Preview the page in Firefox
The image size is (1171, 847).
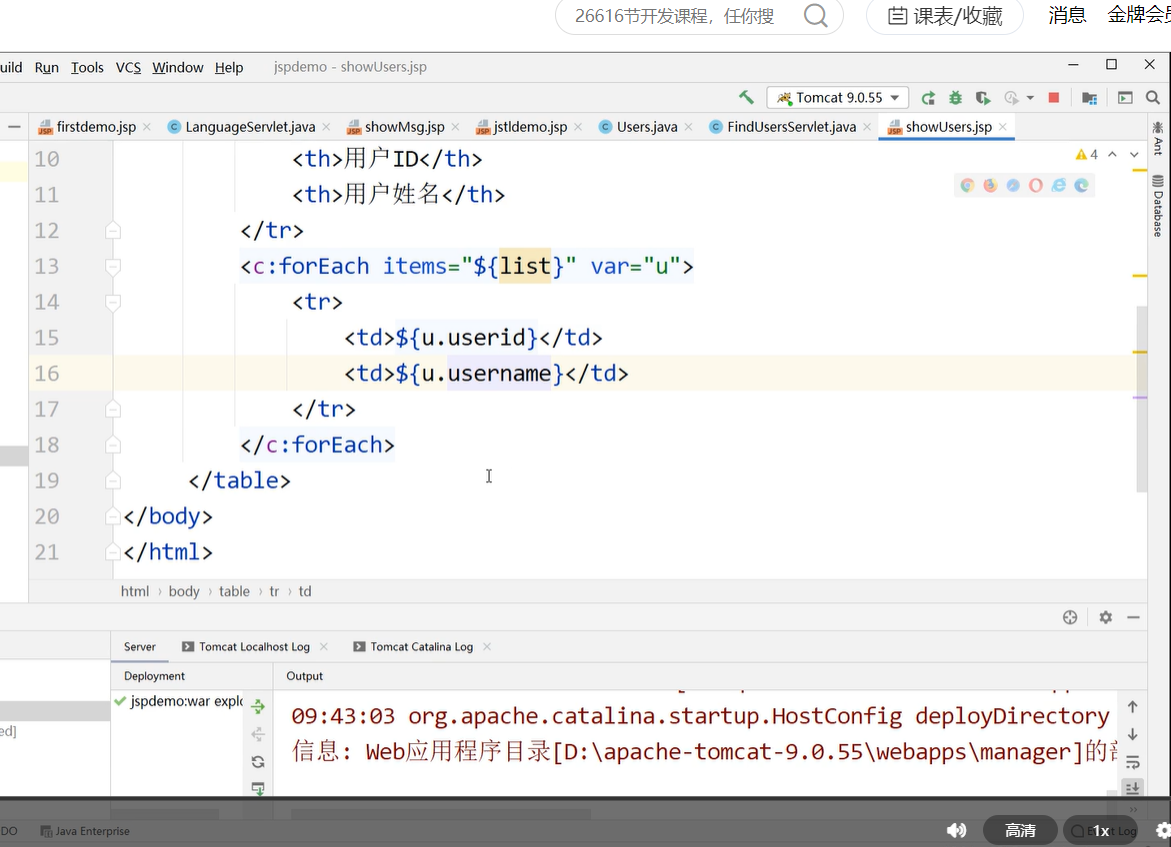pos(990,185)
